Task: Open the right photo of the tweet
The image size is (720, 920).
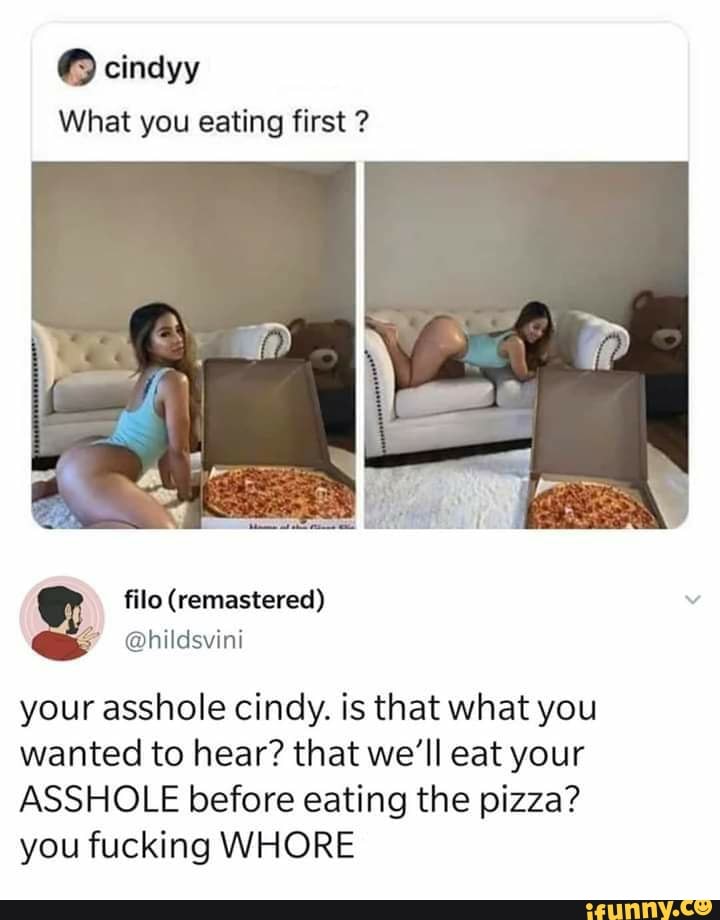Action: point(526,345)
